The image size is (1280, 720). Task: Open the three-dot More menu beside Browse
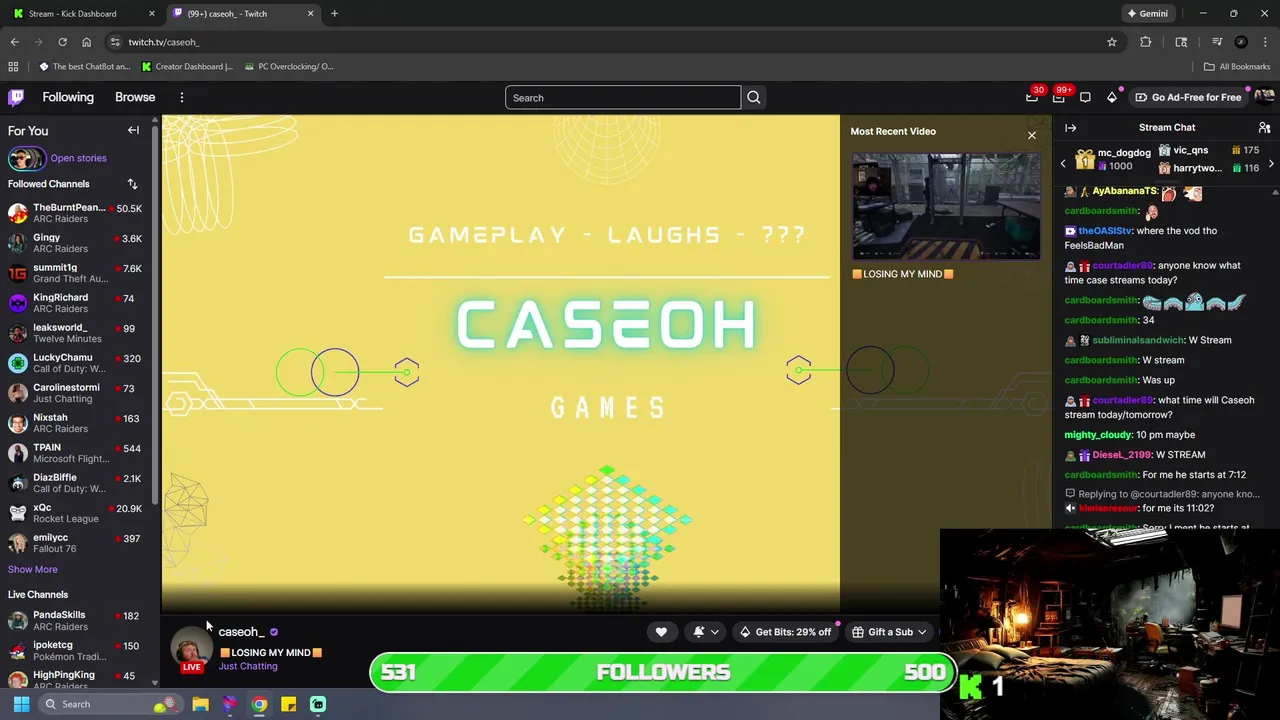pos(182,97)
